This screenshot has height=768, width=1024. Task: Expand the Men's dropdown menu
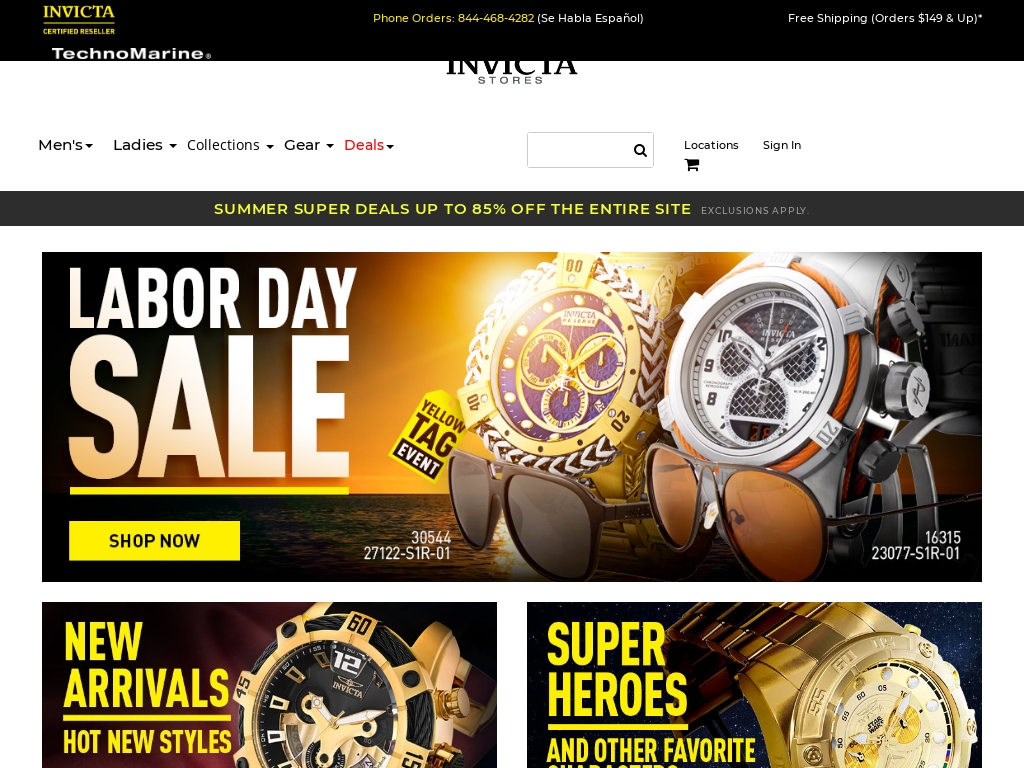[x=65, y=145]
